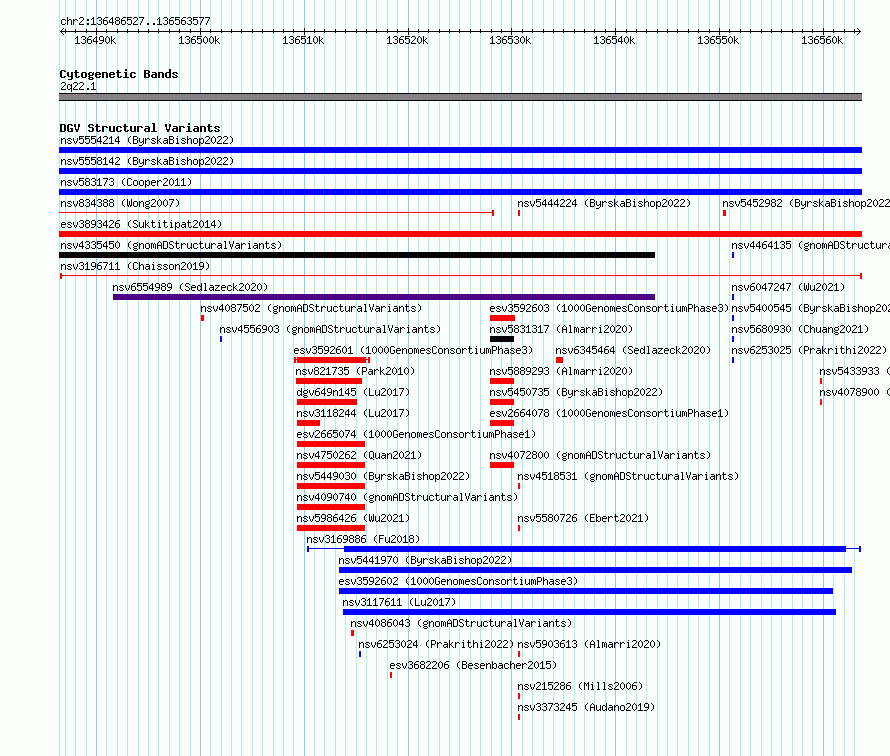
Task: Open nsv3196711 (Chaisson2019) variant label
Action: tap(135, 266)
